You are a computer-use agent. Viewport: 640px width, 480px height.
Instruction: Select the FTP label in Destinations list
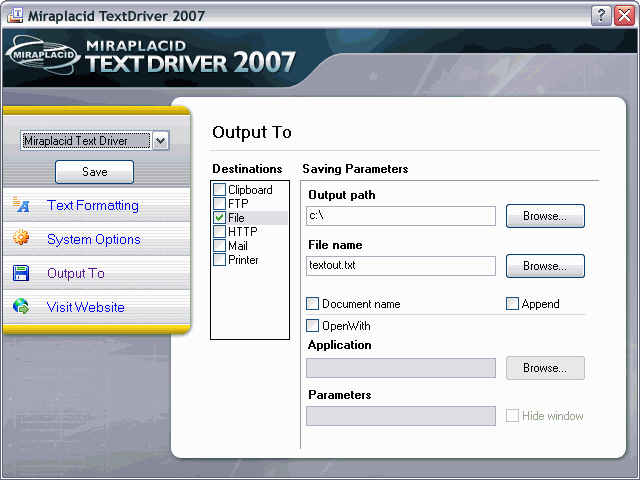[x=238, y=203]
